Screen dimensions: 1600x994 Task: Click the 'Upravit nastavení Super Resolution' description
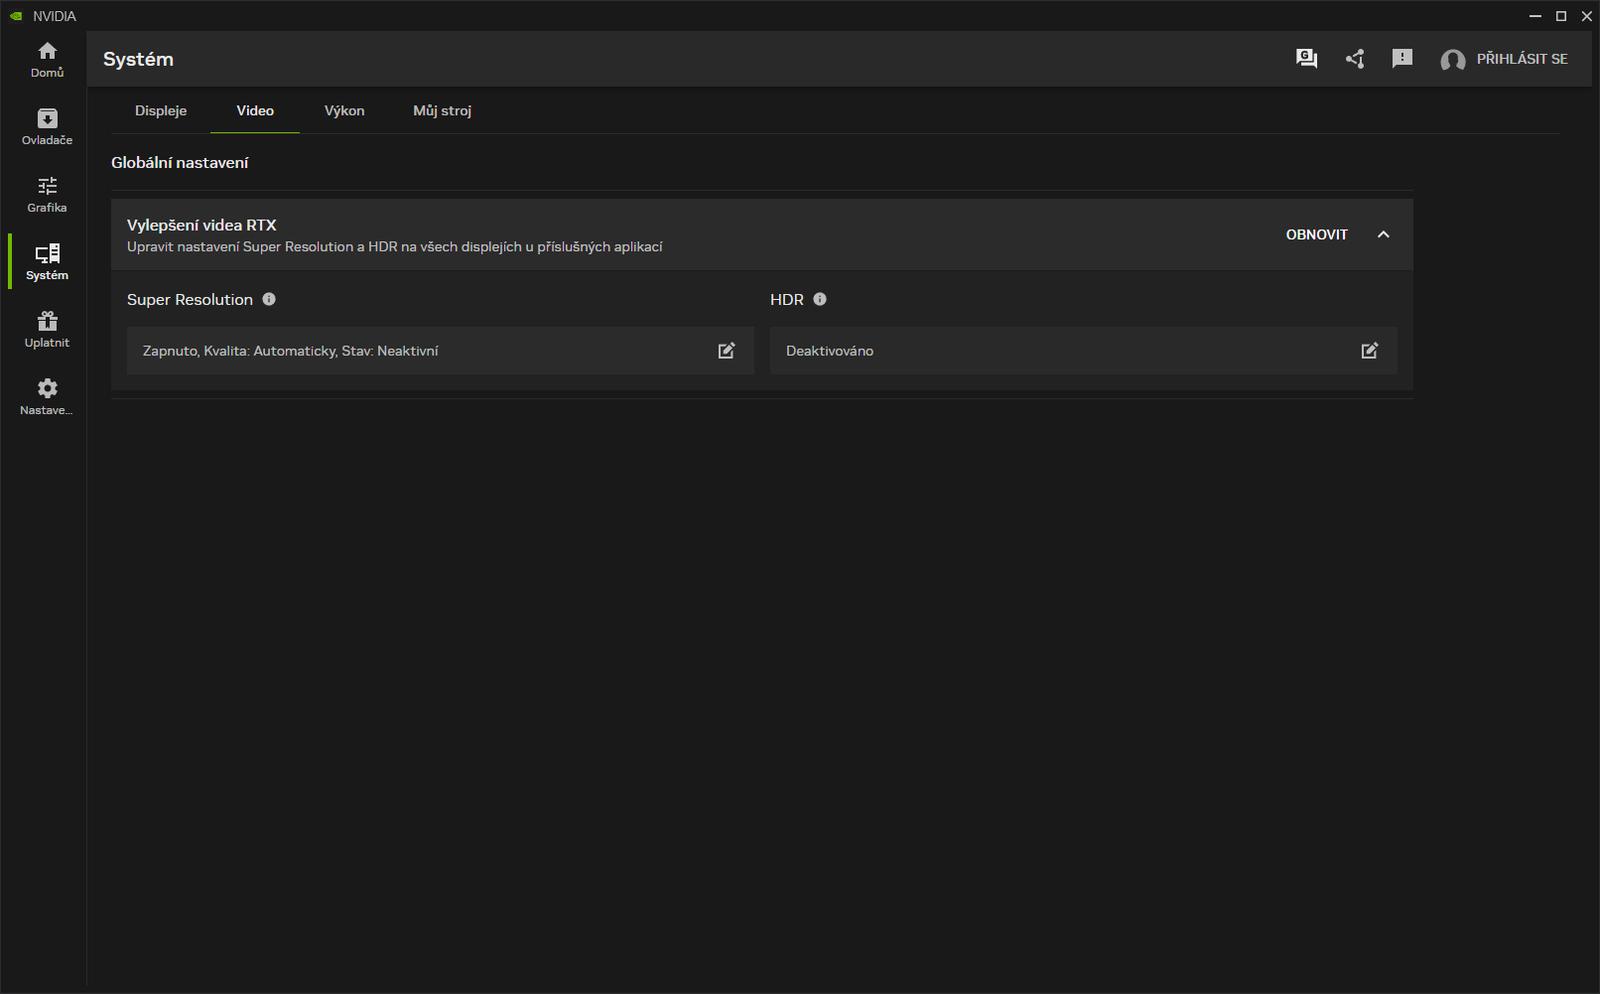(395, 247)
